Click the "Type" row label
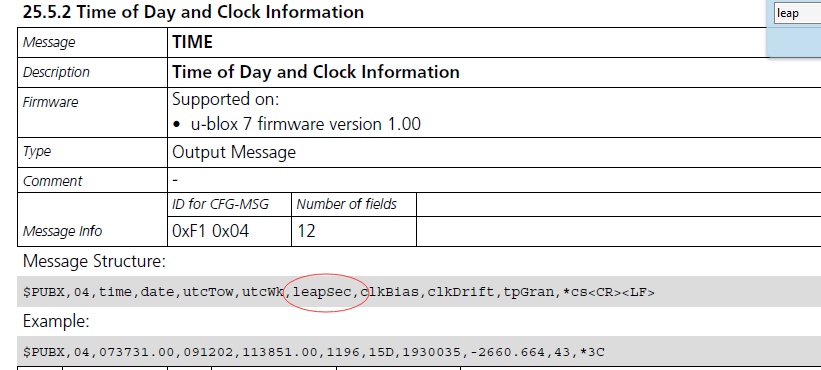This screenshot has width=821, height=370. (37, 152)
